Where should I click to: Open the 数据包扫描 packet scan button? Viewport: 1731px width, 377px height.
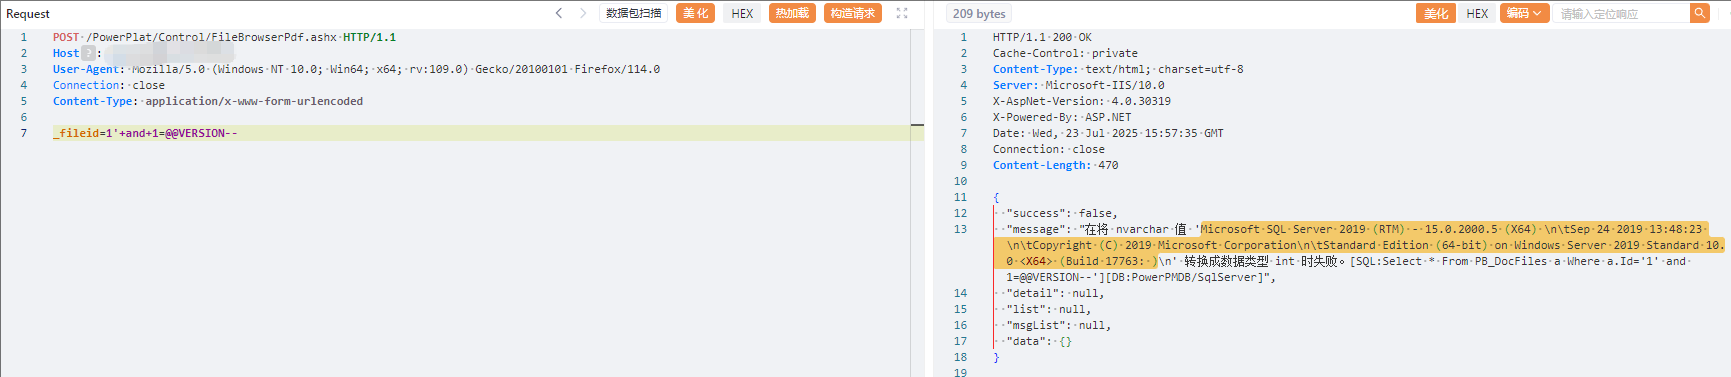[633, 13]
